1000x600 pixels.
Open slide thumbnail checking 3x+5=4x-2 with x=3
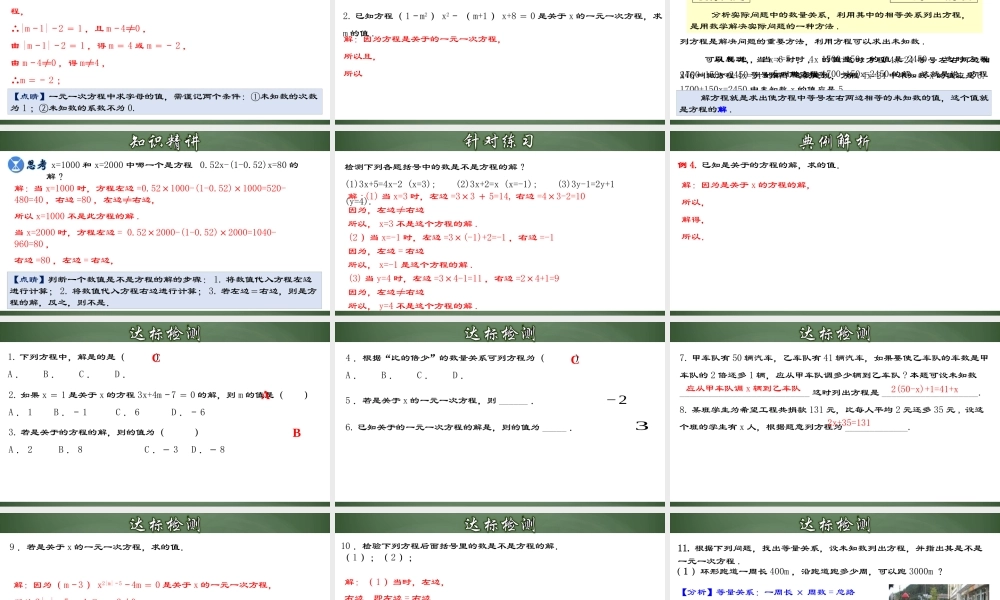(x=500, y=221)
